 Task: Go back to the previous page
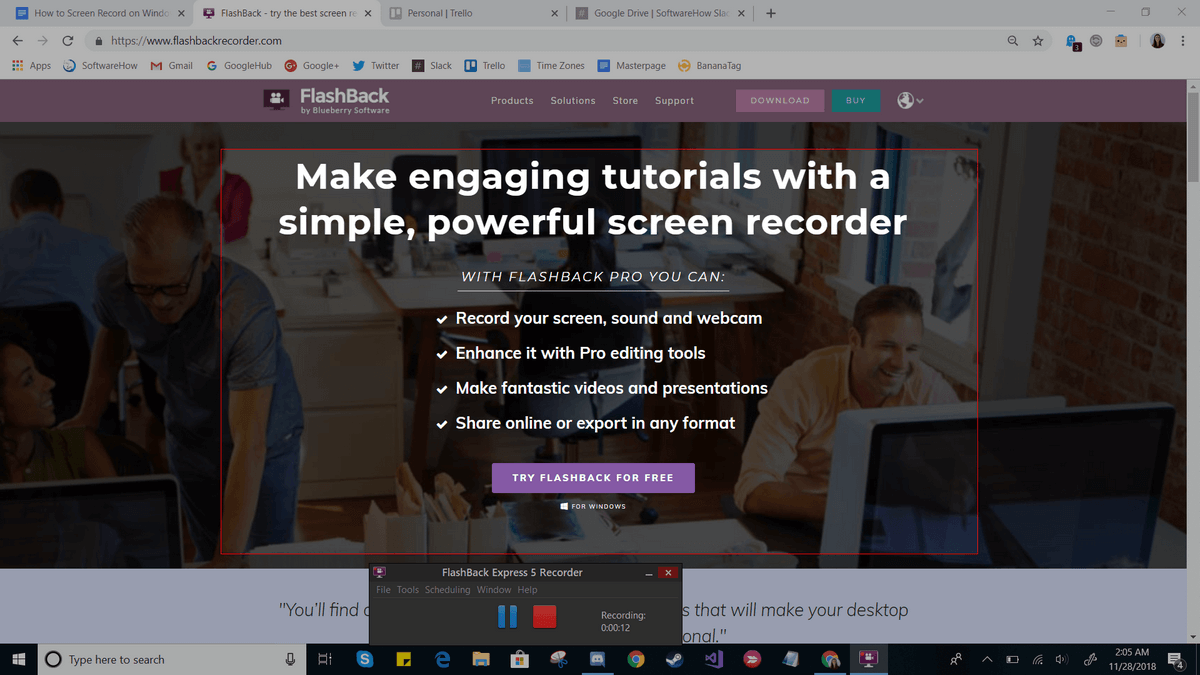click(x=17, y=41)
